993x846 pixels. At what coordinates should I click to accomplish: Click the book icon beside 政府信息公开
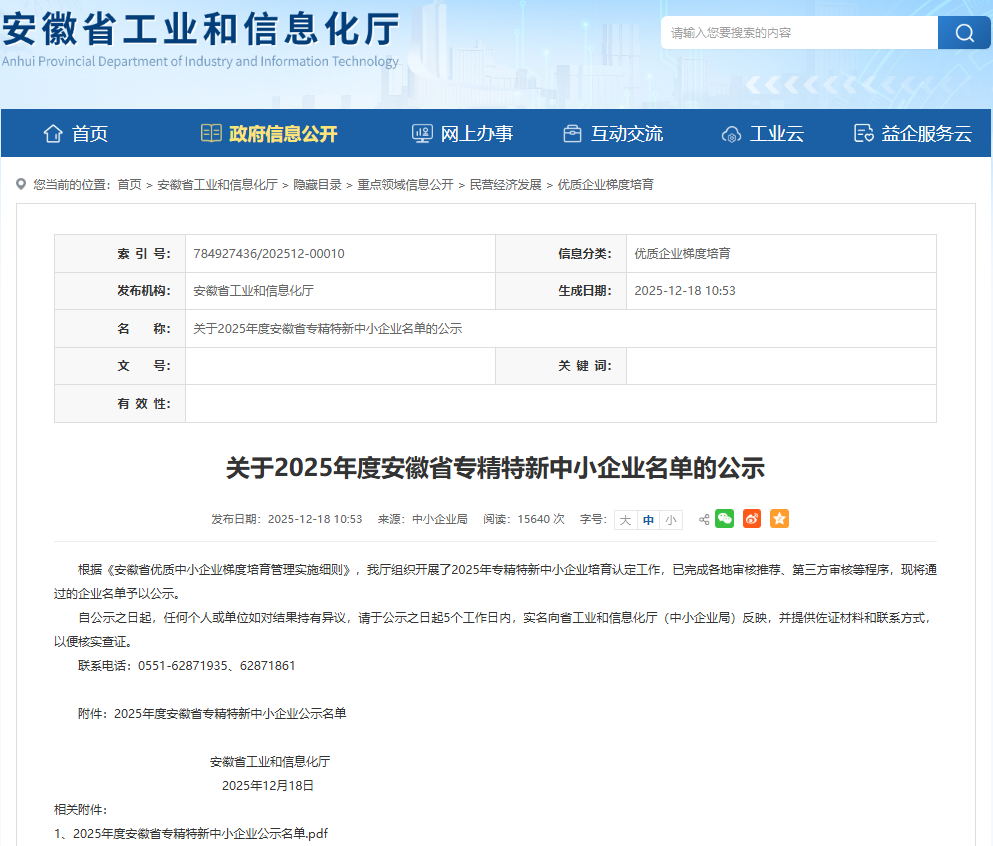click(211, 133)
